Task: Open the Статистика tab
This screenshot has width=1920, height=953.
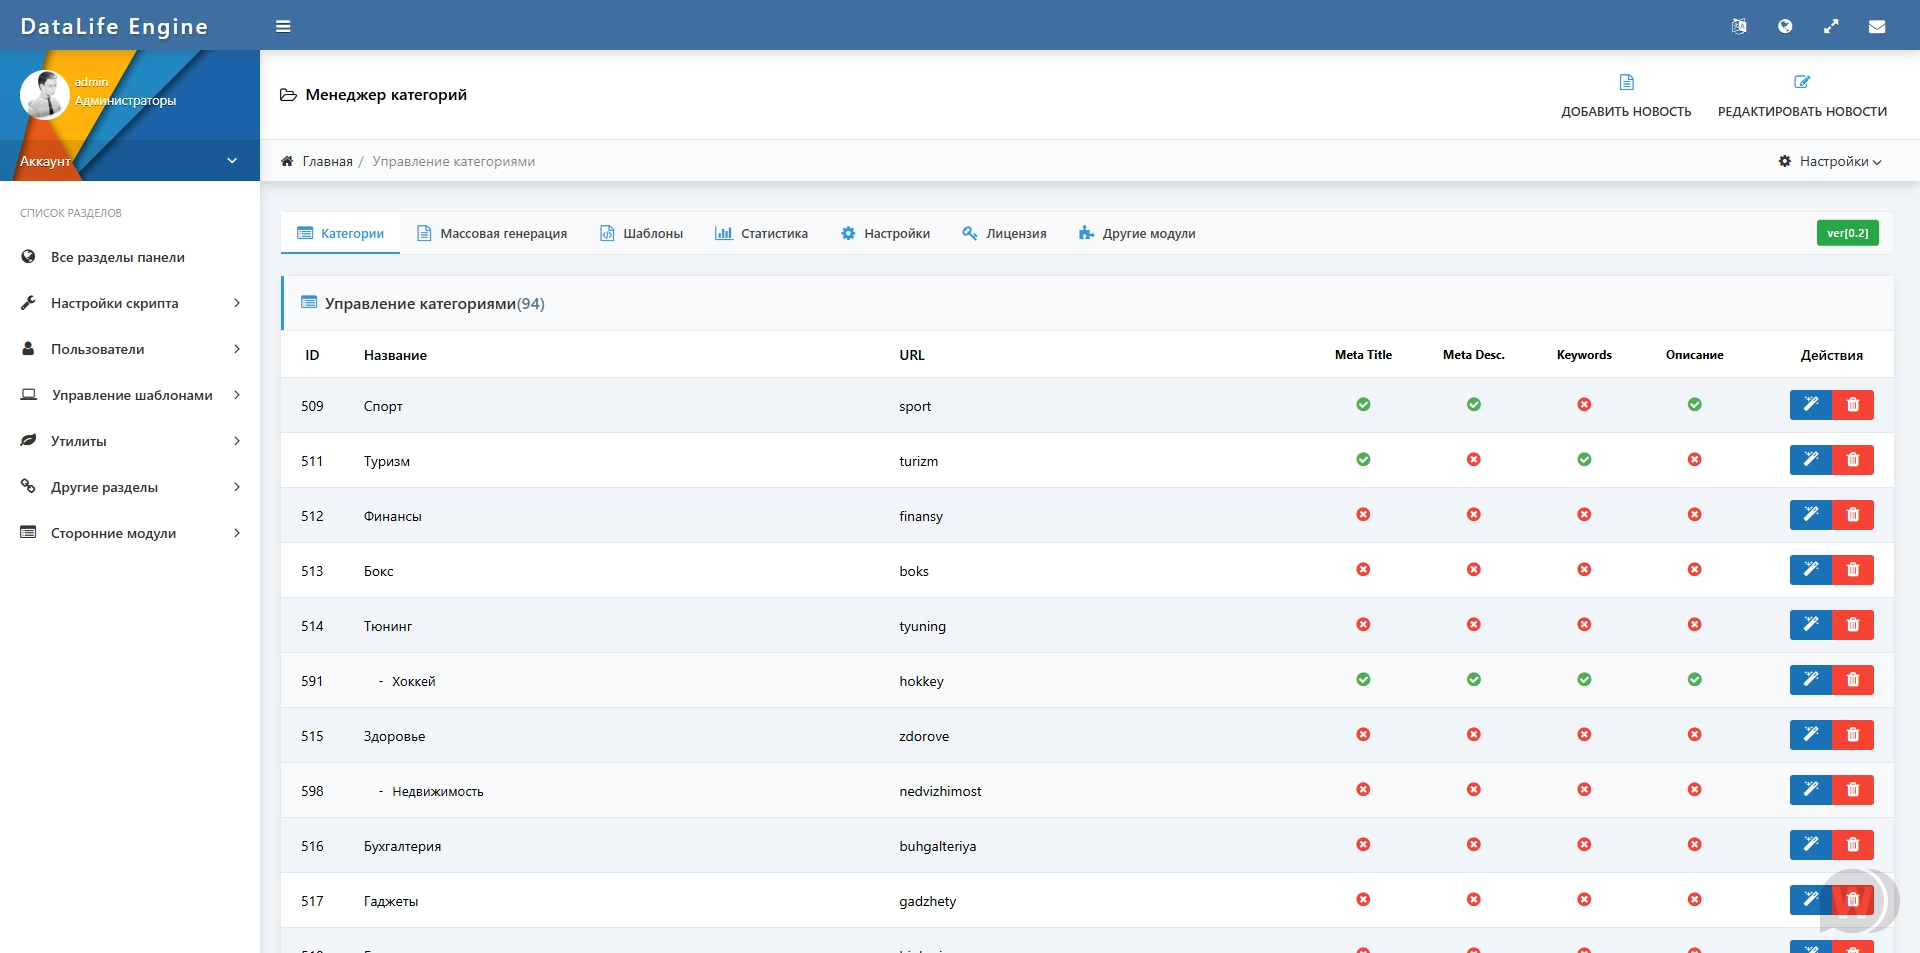Action: pyautogui.click(x=761, y=234)
